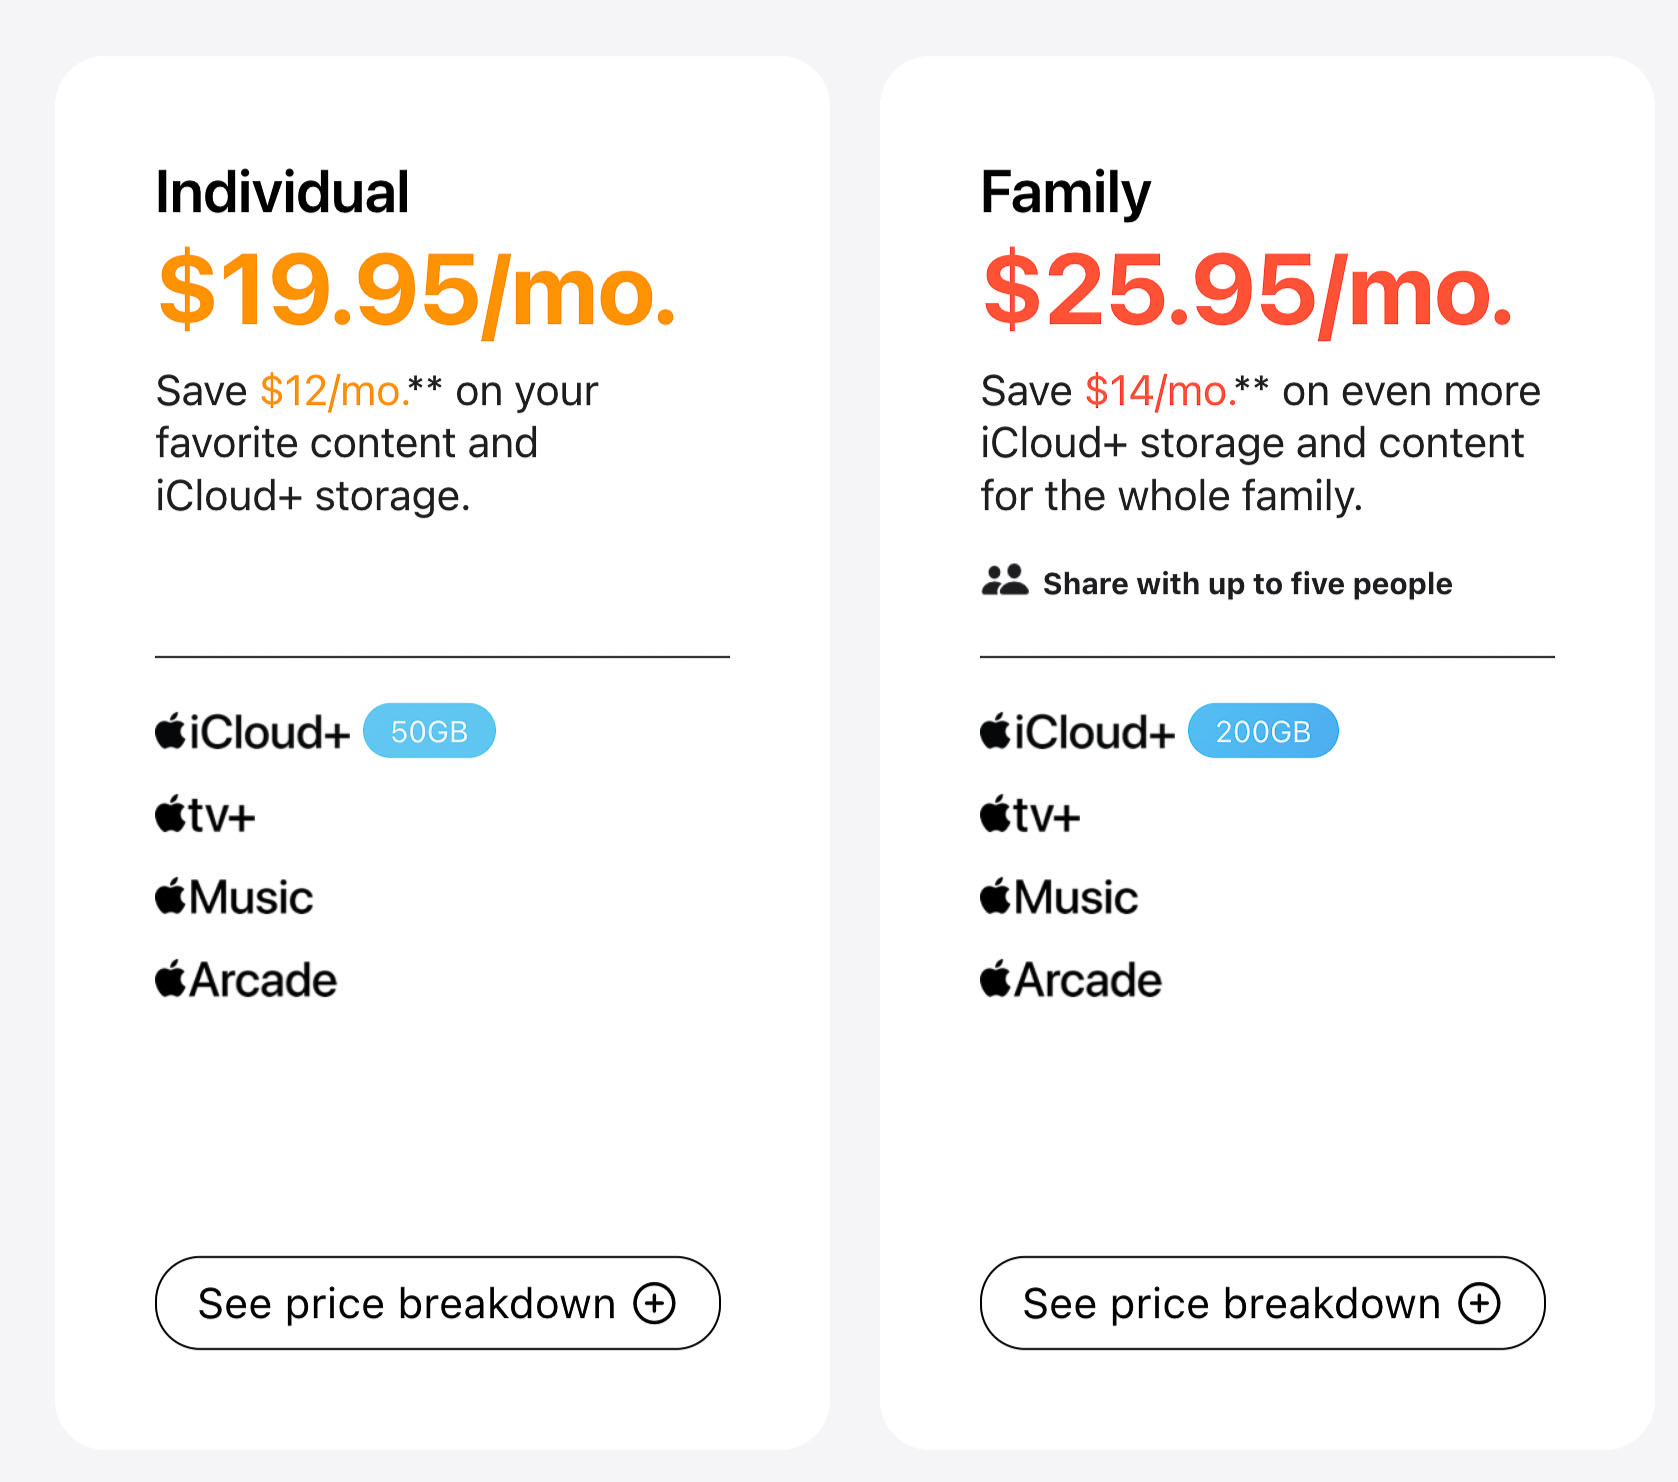Click the Apple Music logo in Family plan
The height and width of the screenshot is (1482, 1678).
(x=1059, y=896)
